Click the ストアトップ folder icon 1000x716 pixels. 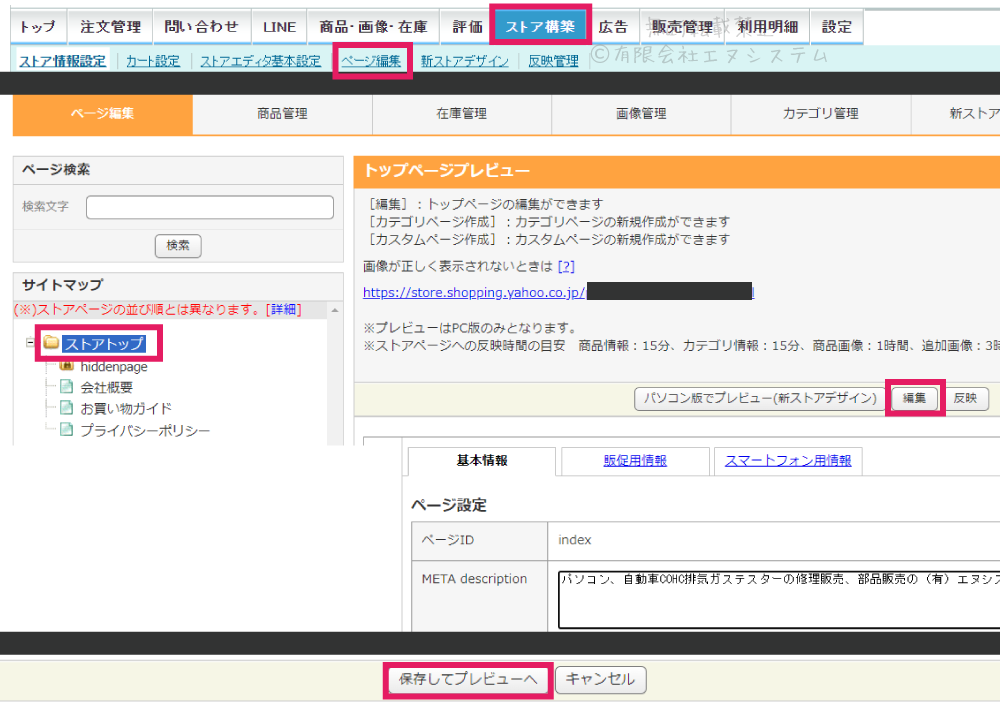[x=52, y=343]
